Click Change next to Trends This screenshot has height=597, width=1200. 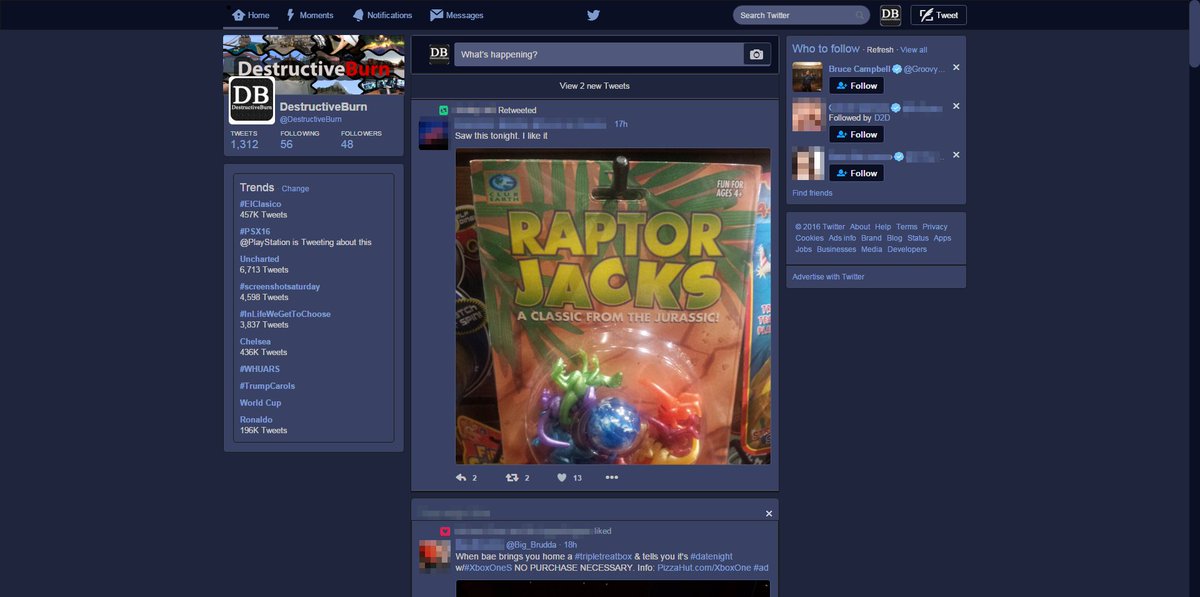295,188
